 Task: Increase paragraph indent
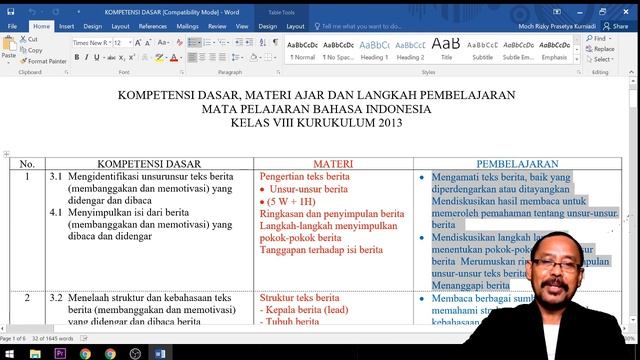pos(249,42)
